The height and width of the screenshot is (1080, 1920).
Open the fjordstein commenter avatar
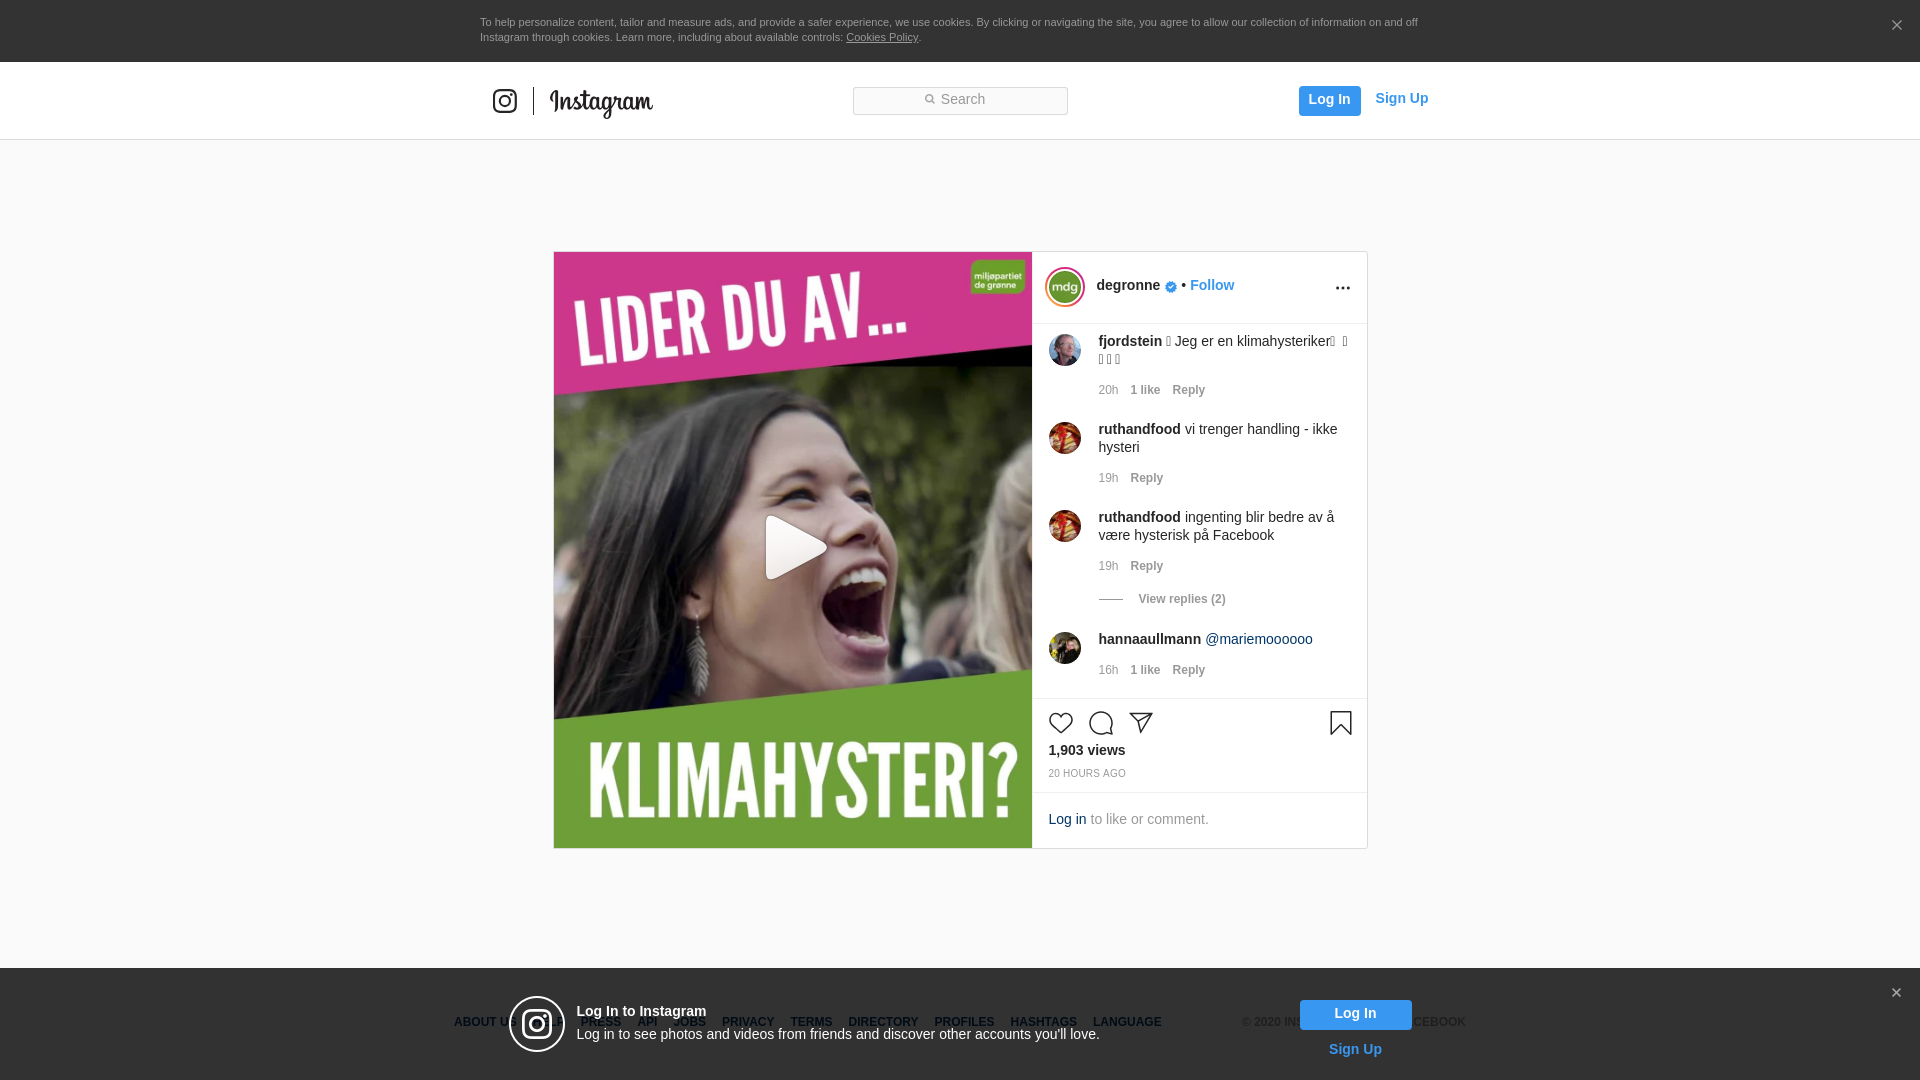click(1064, 350)
